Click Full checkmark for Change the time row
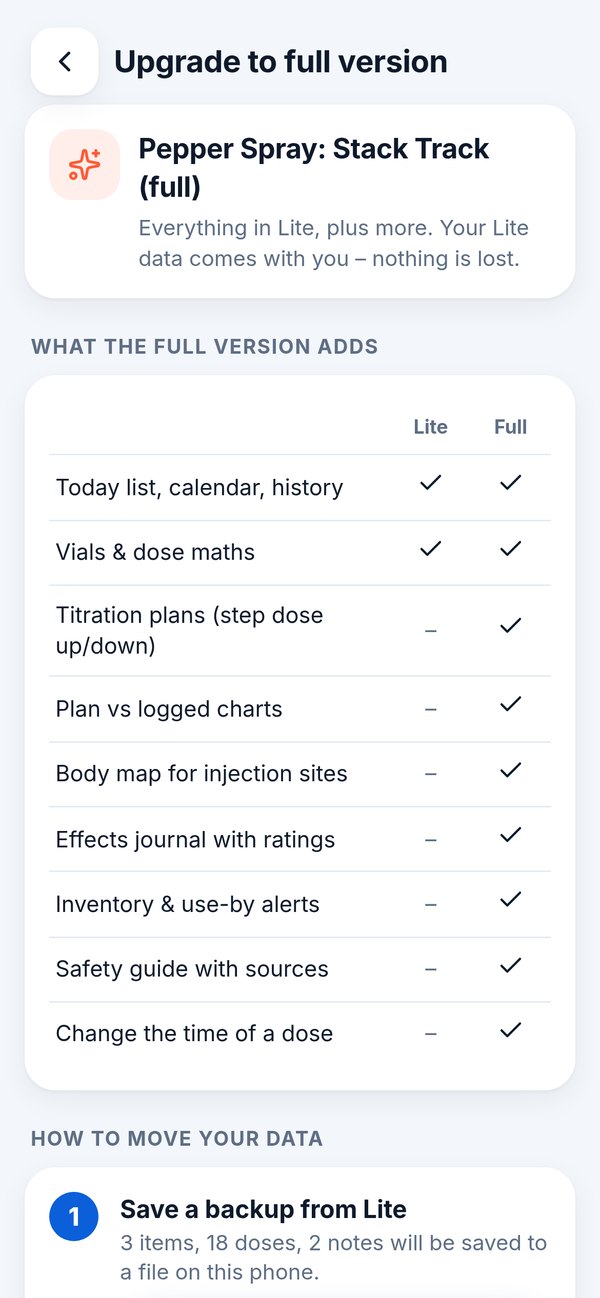The width and height of the screenshot is (600, 1298). pos(510,1030)
